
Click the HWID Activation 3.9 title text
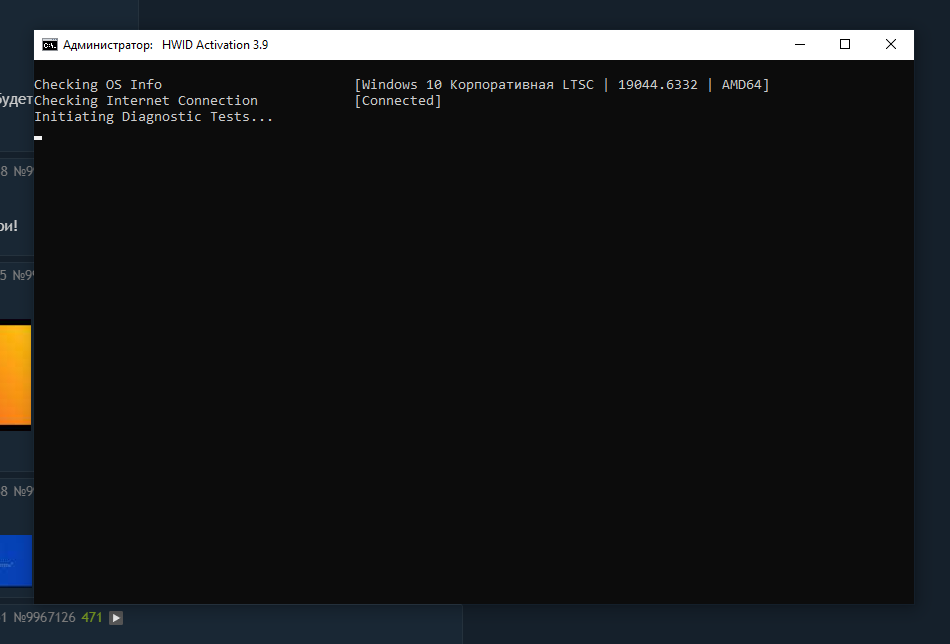[x=215, y=45]
